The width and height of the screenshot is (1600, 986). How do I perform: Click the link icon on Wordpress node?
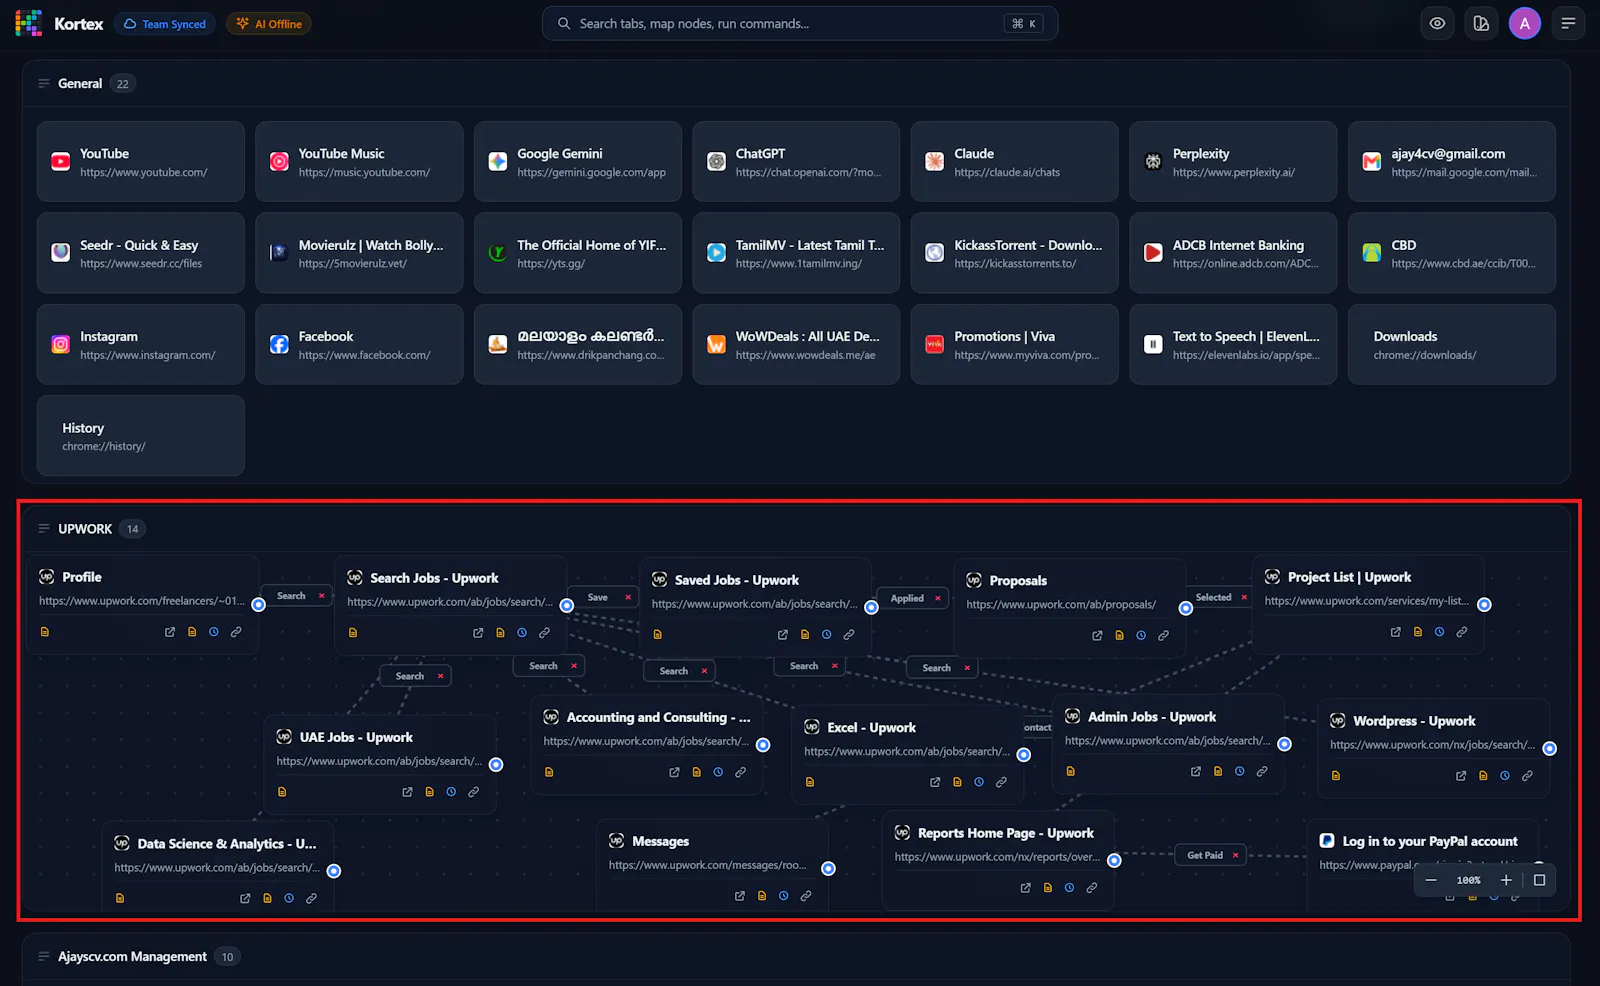pyautogui.click(x=1527, y=775)
